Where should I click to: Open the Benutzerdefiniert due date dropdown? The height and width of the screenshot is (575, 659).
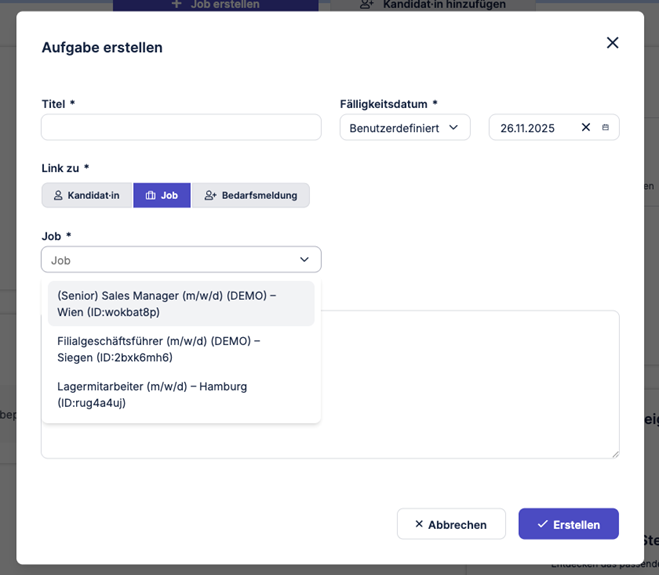click(x=404, y=128)
